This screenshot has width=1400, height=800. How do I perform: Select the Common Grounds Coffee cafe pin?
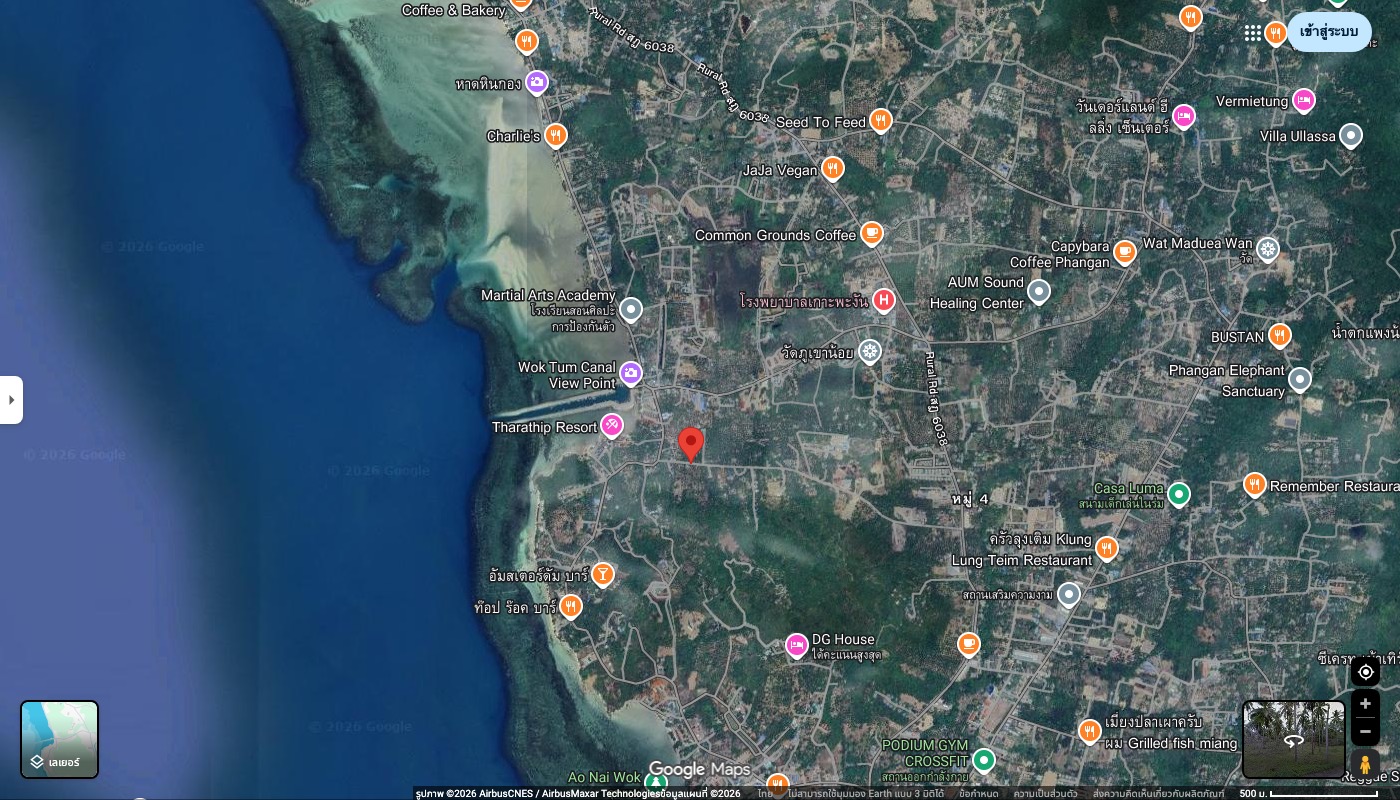point(872,234)
